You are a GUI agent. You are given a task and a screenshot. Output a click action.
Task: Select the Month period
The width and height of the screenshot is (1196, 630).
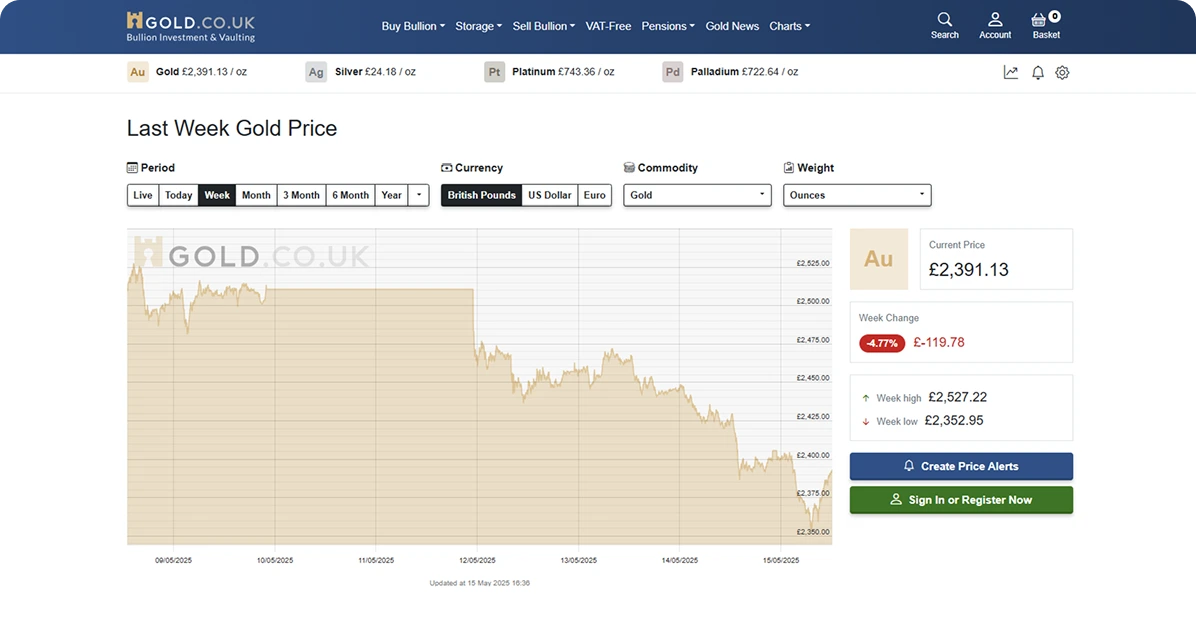256,195
